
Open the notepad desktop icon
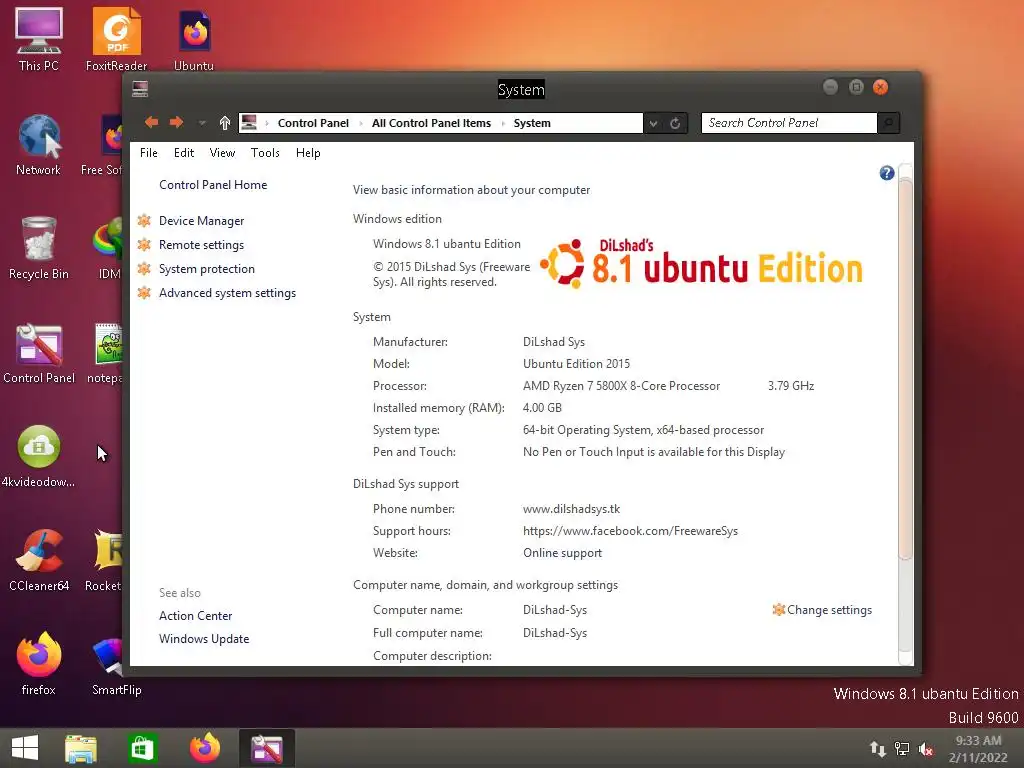(106, 353)
